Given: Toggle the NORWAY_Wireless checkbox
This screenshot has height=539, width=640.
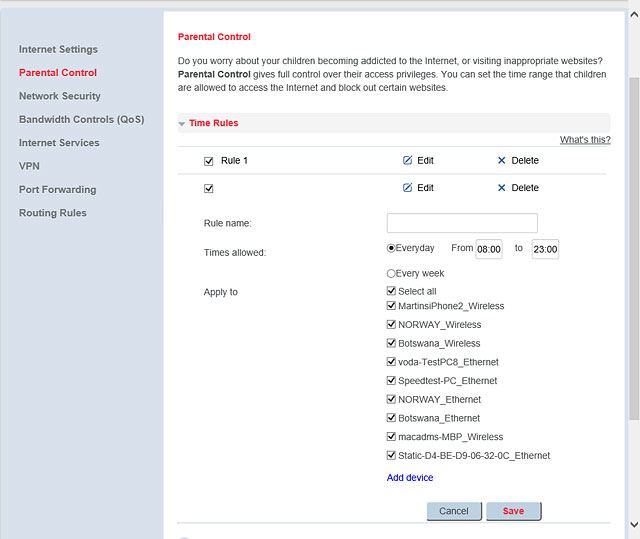Looking at the screenshot, I should click(391, 324).
